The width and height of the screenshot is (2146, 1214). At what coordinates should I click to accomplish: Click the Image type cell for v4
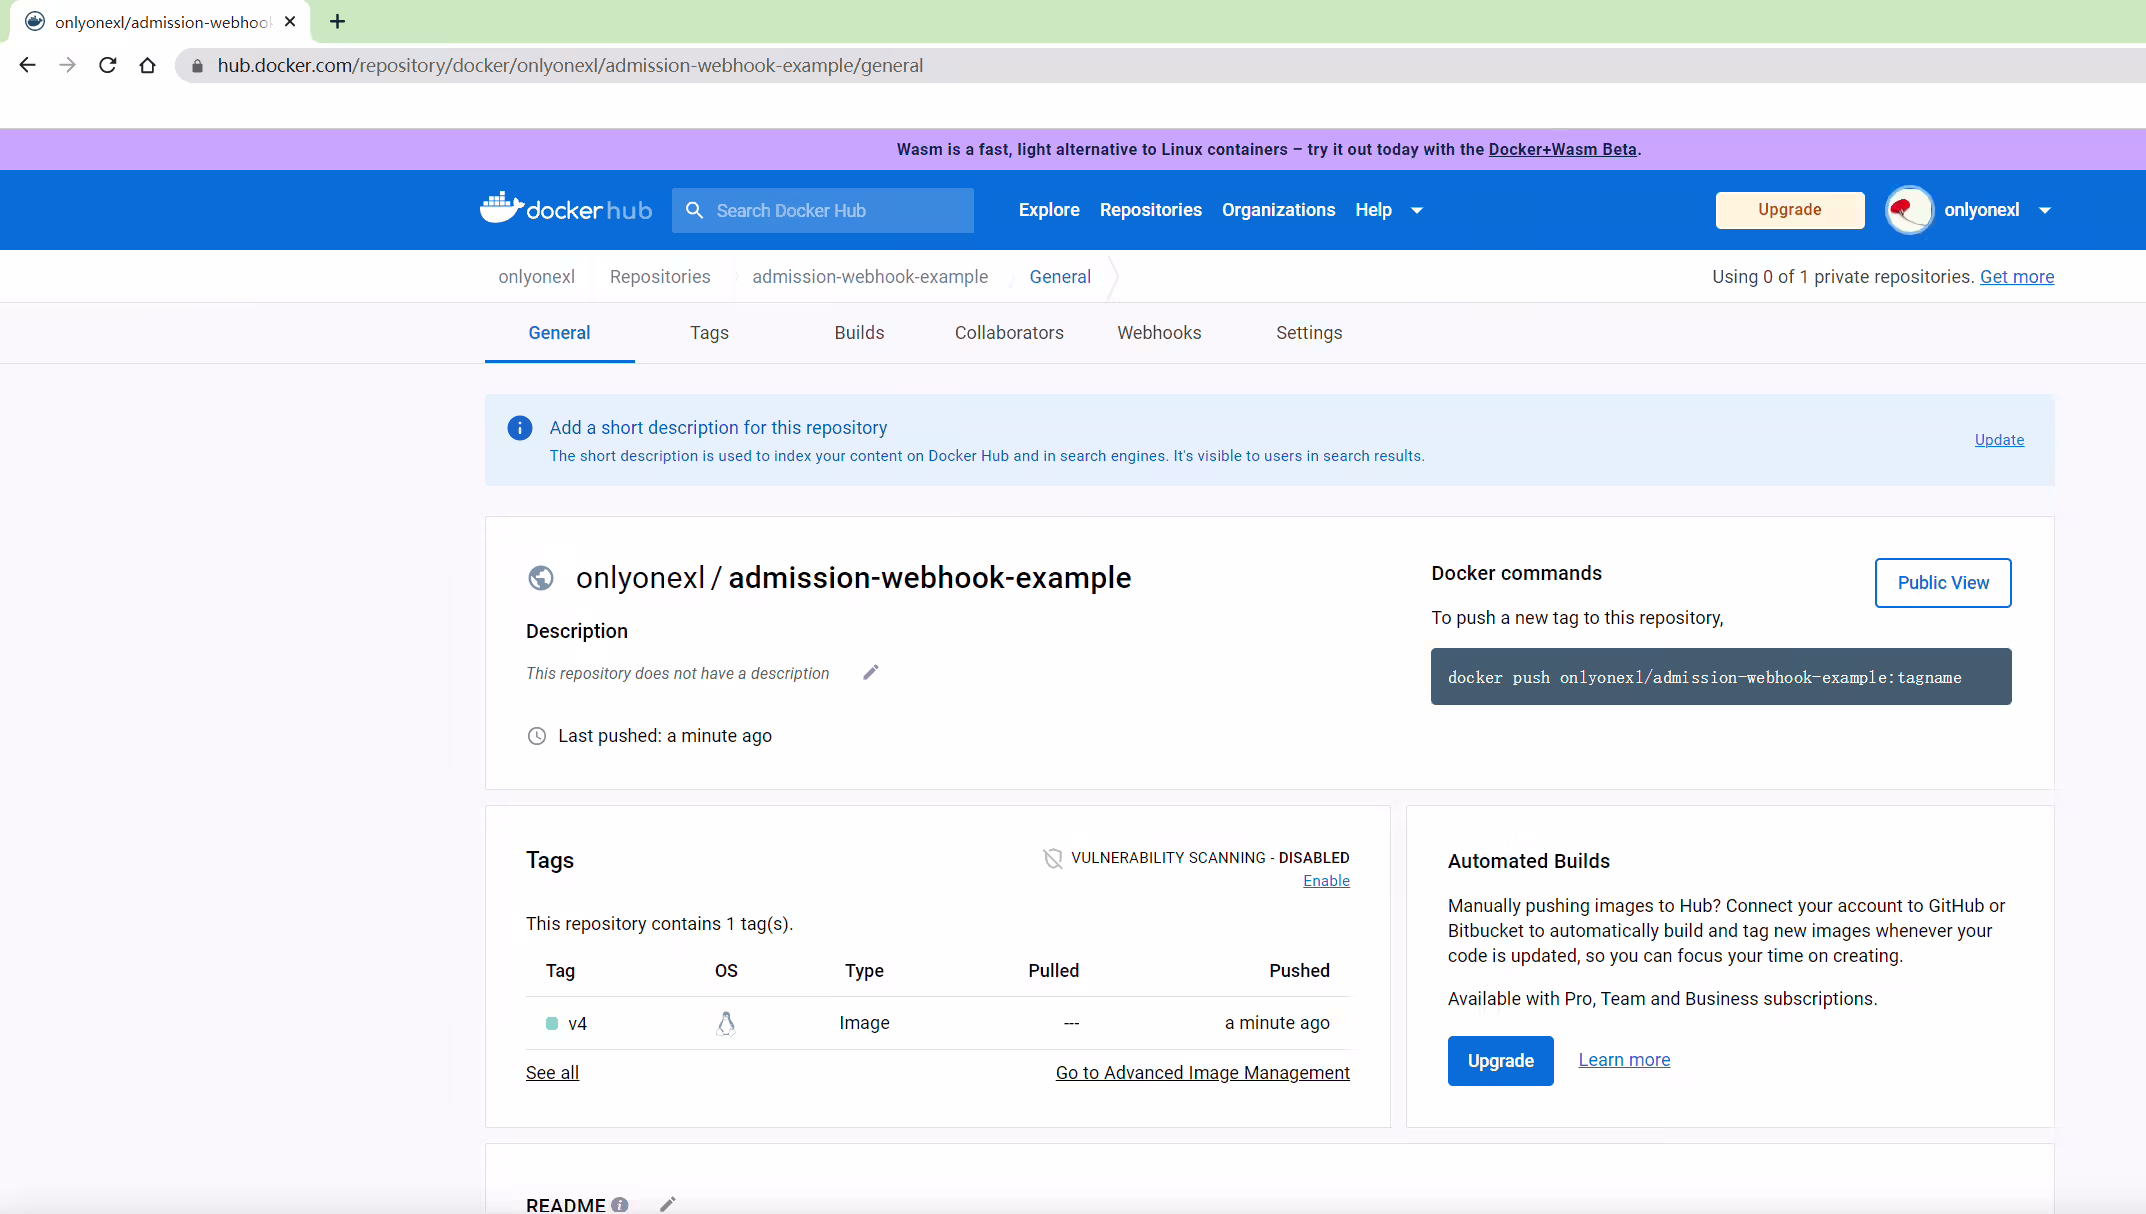(864, 1023)
